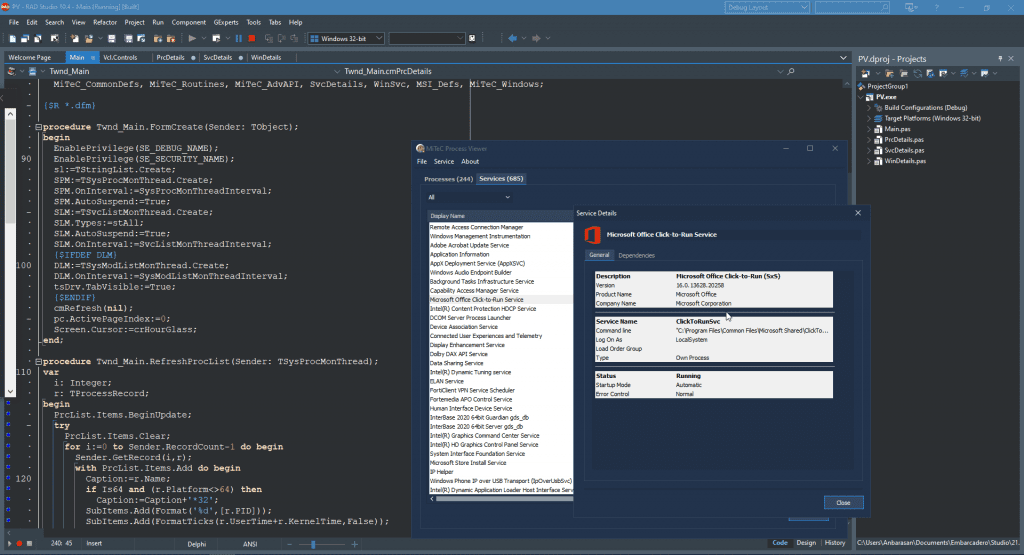Image resolution: width=1024 pixels, height=555 pixels.
Task: Switch to Dependencies tab in Service Details
Action: click(636, 255)
